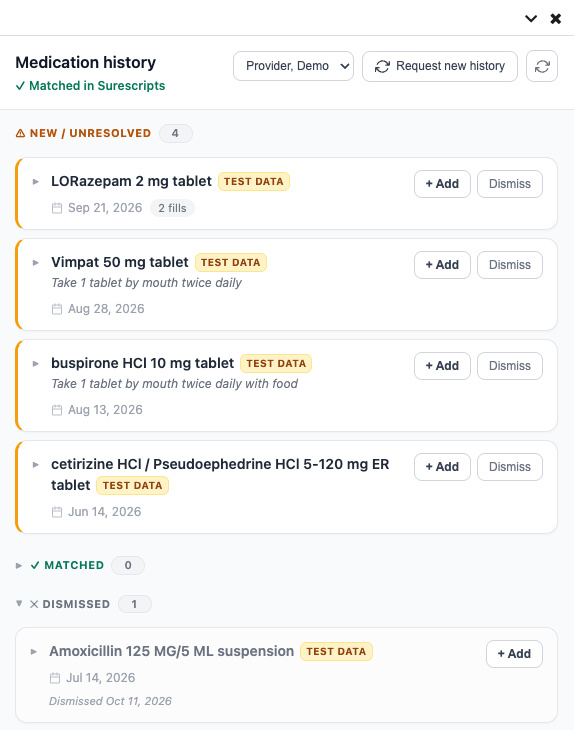This screenshot has height=730, width=574.
Task: Expand Amoxicillin 125 MG/5 ML suspension details
Action: click(x=34, y=651)
